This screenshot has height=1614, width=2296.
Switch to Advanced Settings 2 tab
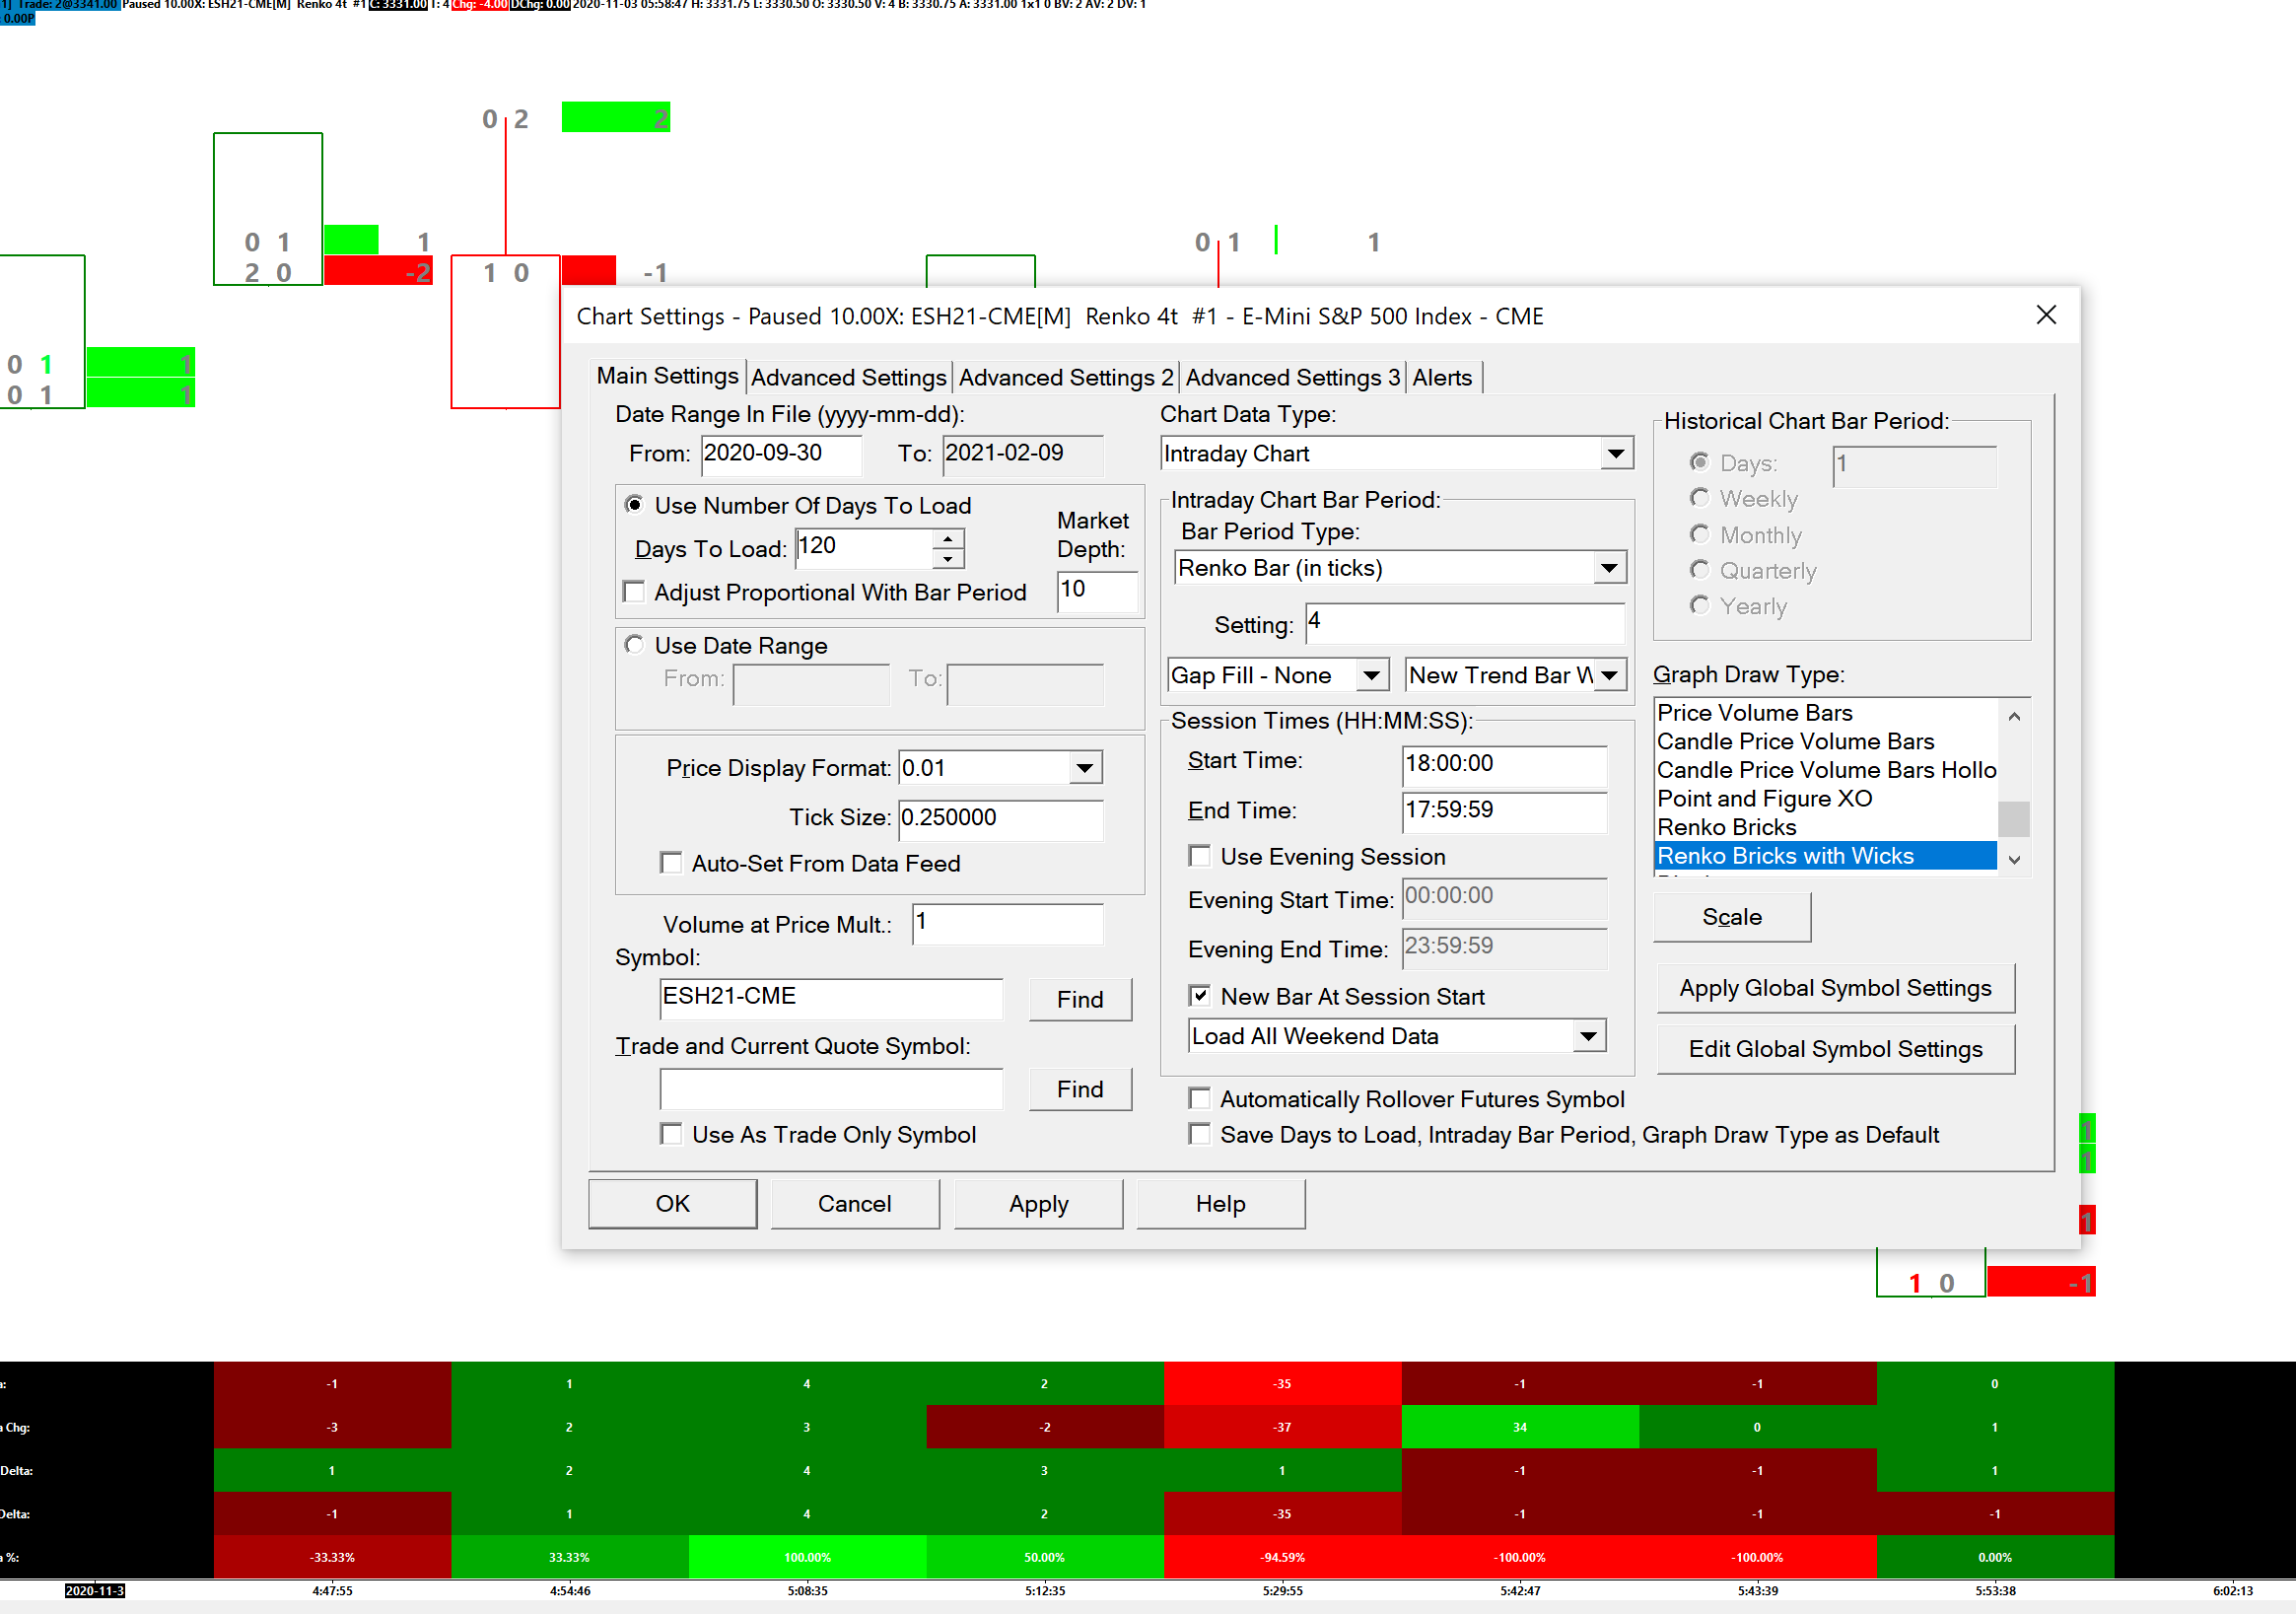1065,377
